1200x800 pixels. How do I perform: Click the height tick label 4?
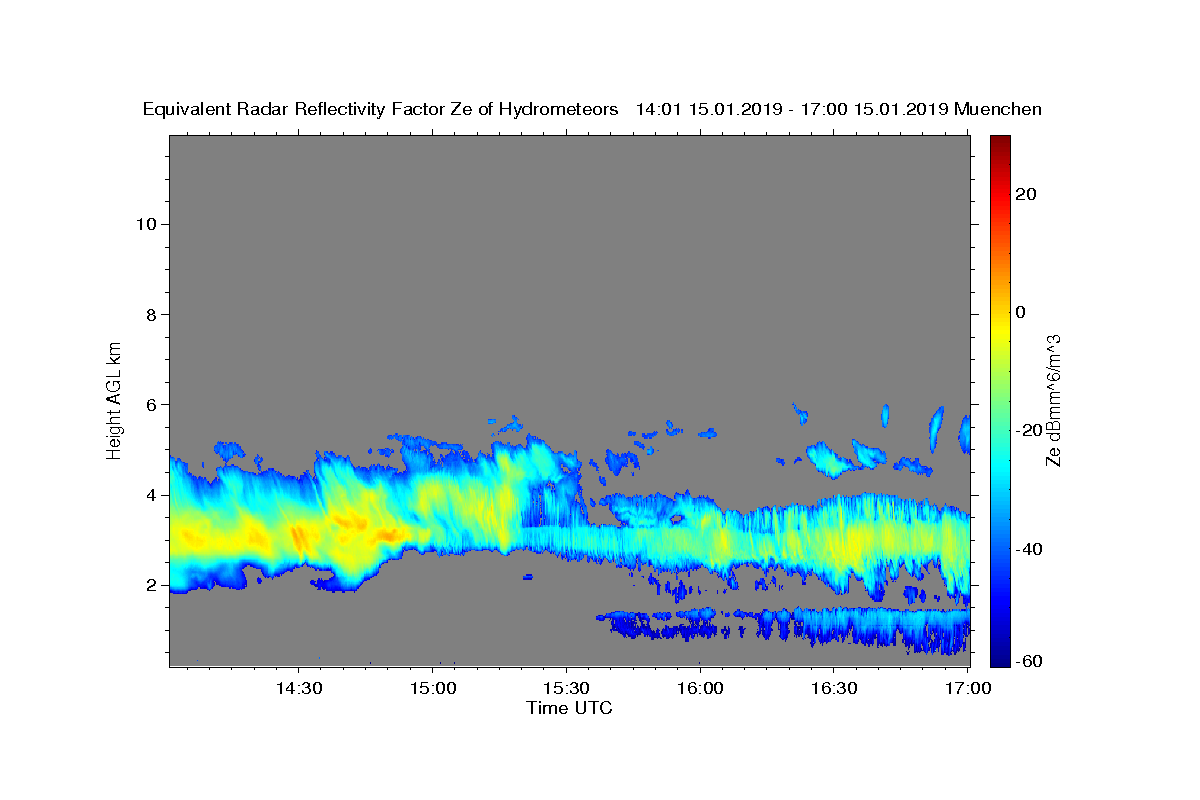tap(152, 495)
